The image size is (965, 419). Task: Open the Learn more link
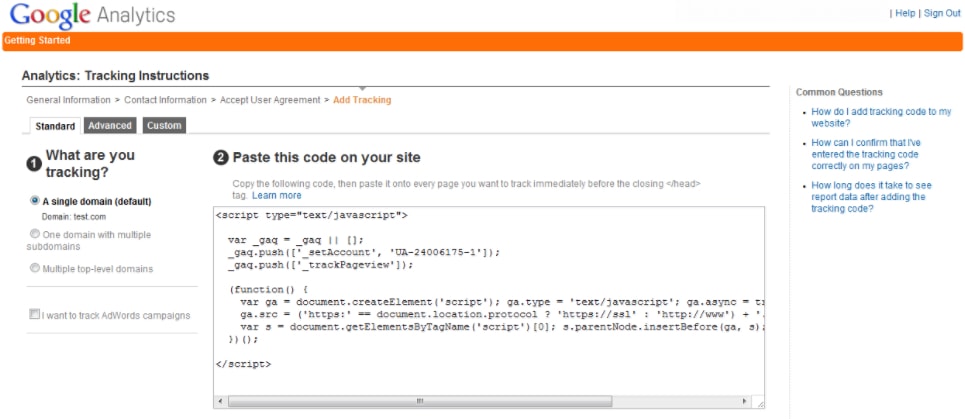[x=276, y=195]
